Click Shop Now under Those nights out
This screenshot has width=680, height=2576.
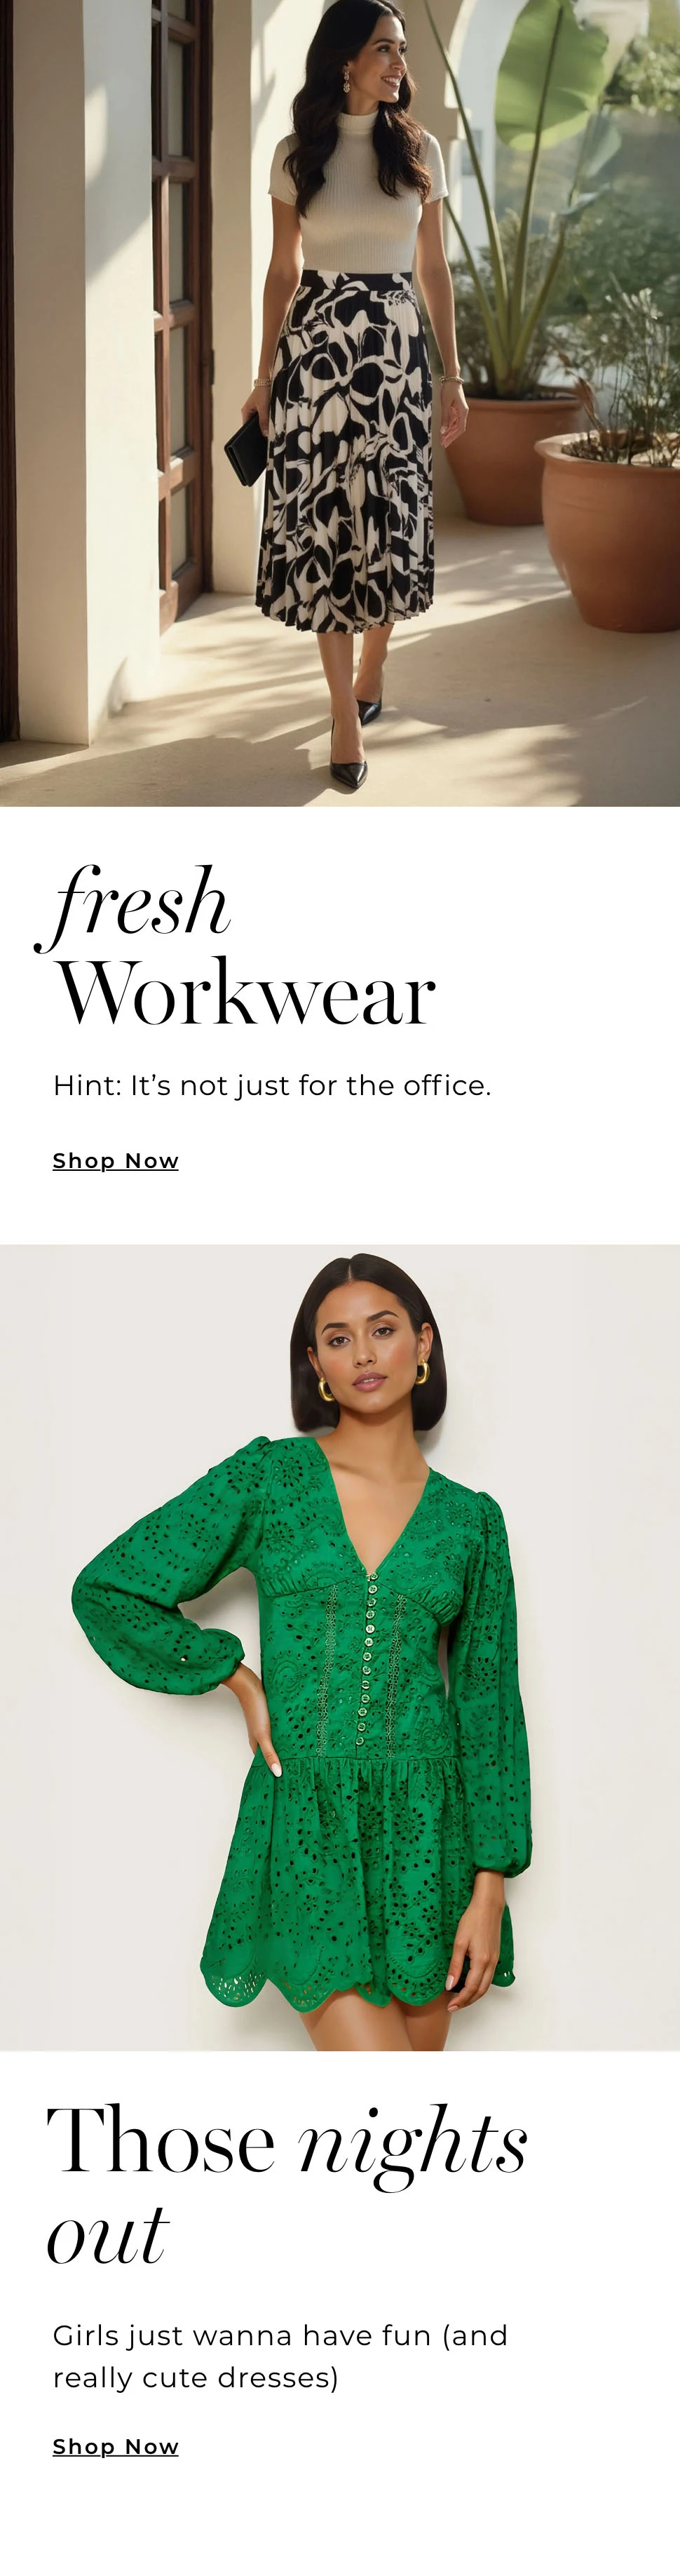pyautogui.click(x=116, y=2447)
